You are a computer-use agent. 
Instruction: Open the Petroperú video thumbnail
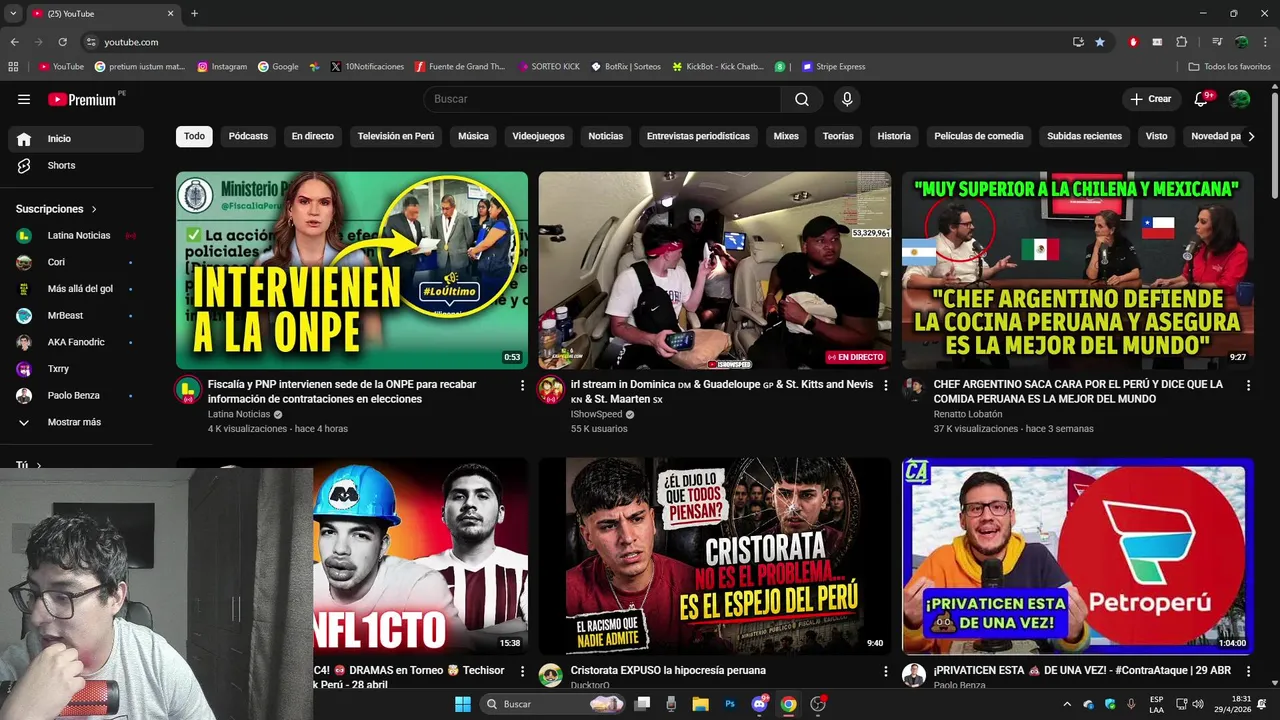[1078, 556]
